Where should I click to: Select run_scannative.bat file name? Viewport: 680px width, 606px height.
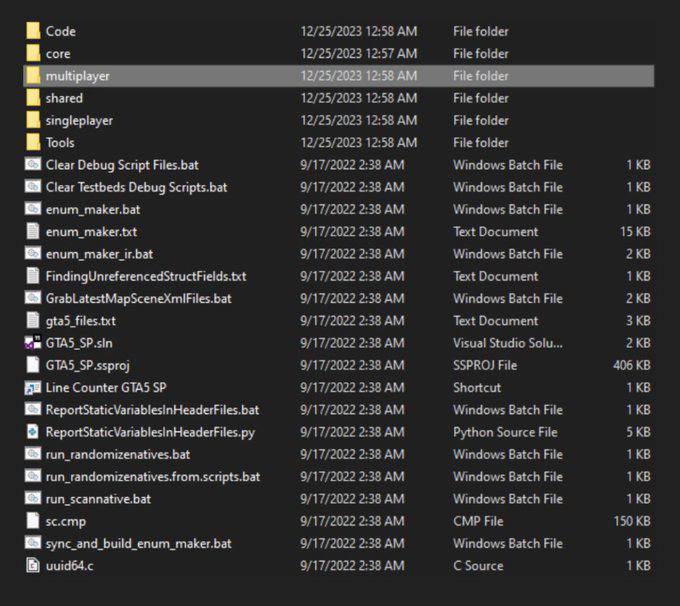pos(98,499)
